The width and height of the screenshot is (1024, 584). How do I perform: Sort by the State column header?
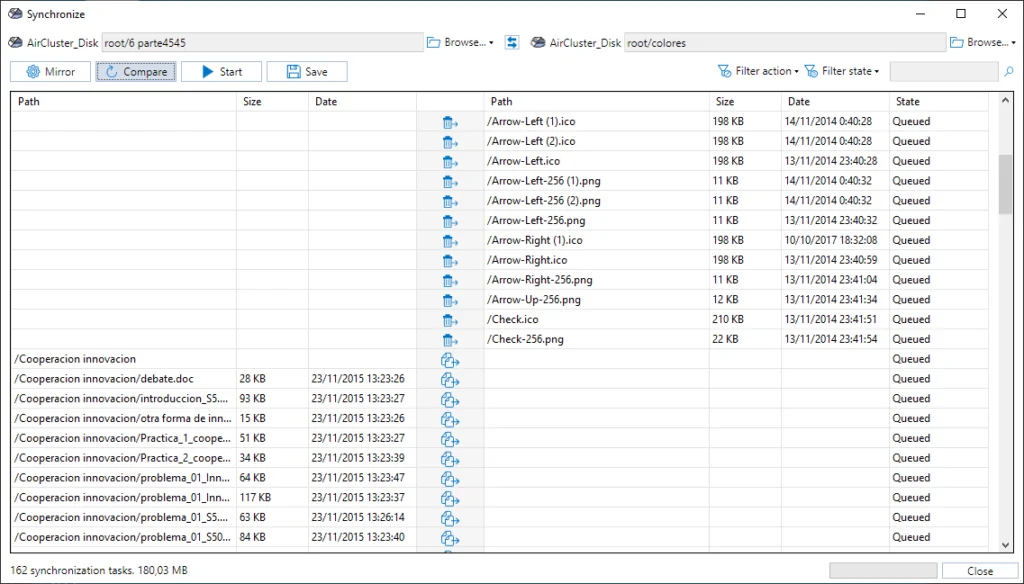coord(938,101)
